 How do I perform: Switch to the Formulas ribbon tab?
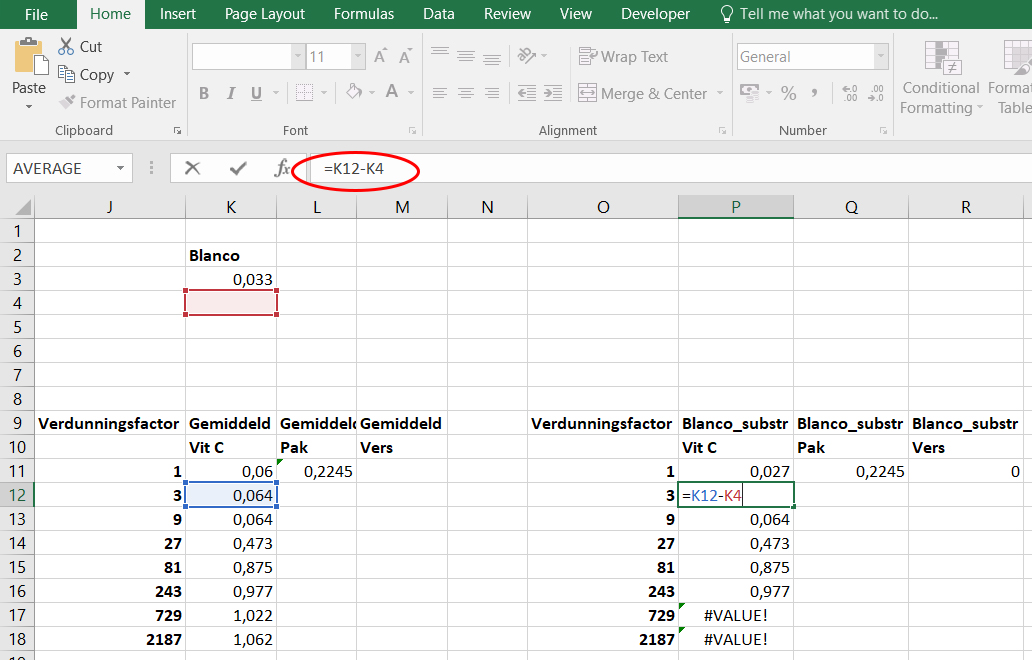(364, 14)
